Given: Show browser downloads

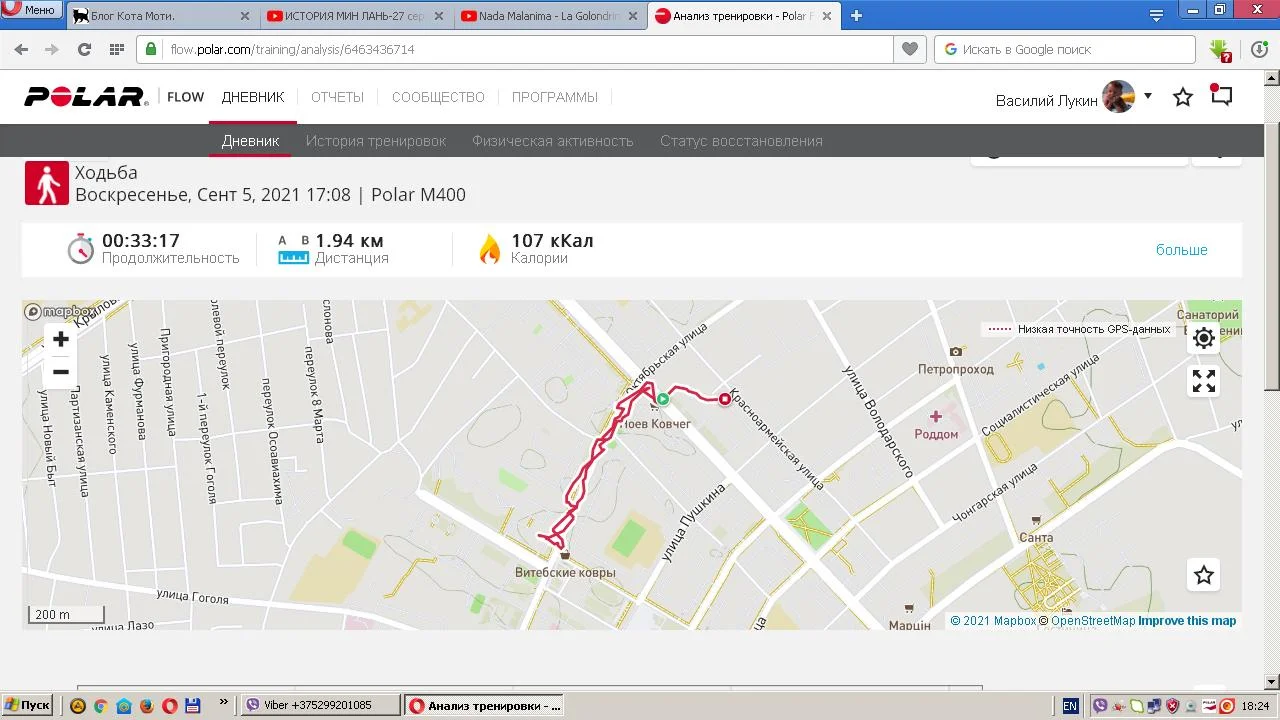Looking at the screenshot, I should click(x=1259, y=49).
